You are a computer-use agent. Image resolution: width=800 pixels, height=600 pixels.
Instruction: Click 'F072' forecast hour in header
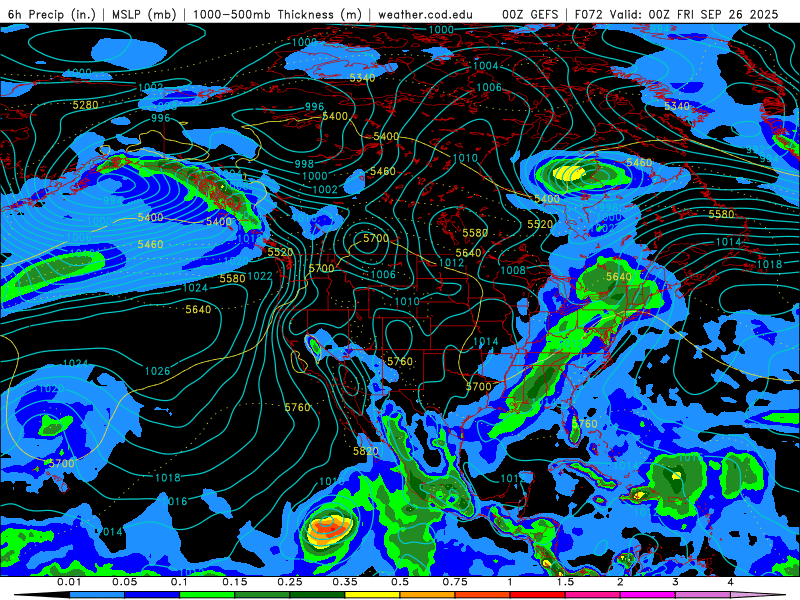(589, 14)
